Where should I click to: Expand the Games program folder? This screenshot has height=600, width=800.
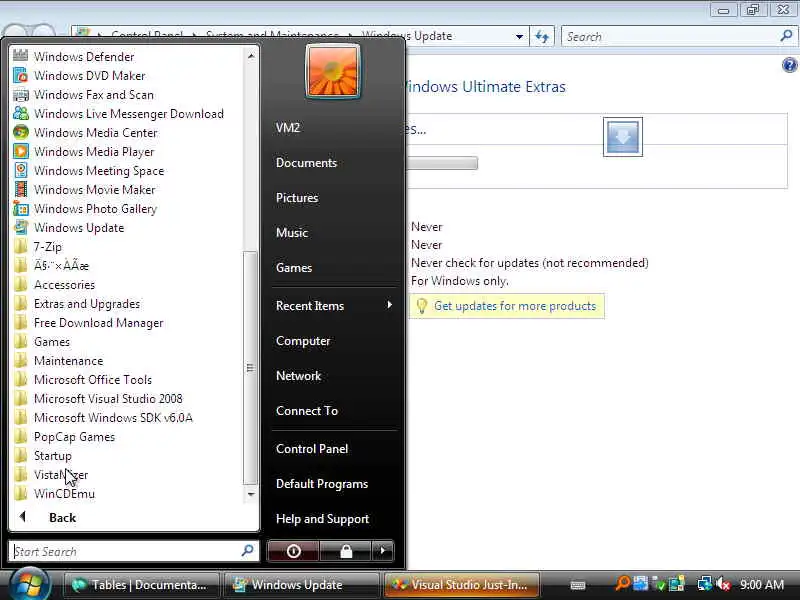(42, 342)
